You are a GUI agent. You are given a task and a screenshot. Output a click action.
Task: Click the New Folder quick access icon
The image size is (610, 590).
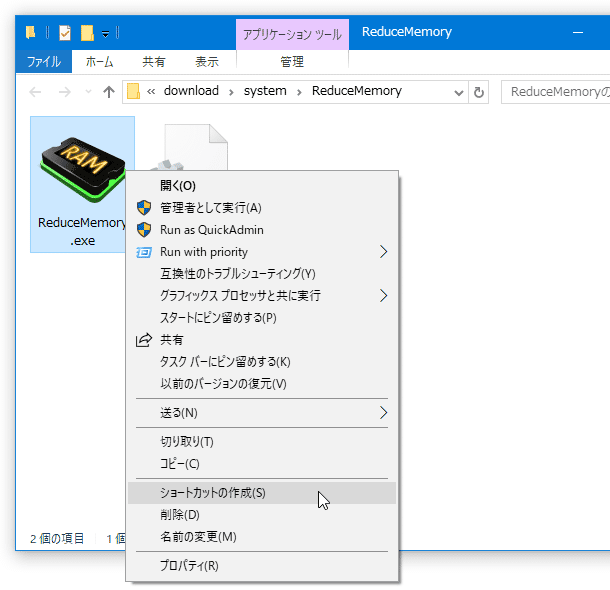coord(87,33)
